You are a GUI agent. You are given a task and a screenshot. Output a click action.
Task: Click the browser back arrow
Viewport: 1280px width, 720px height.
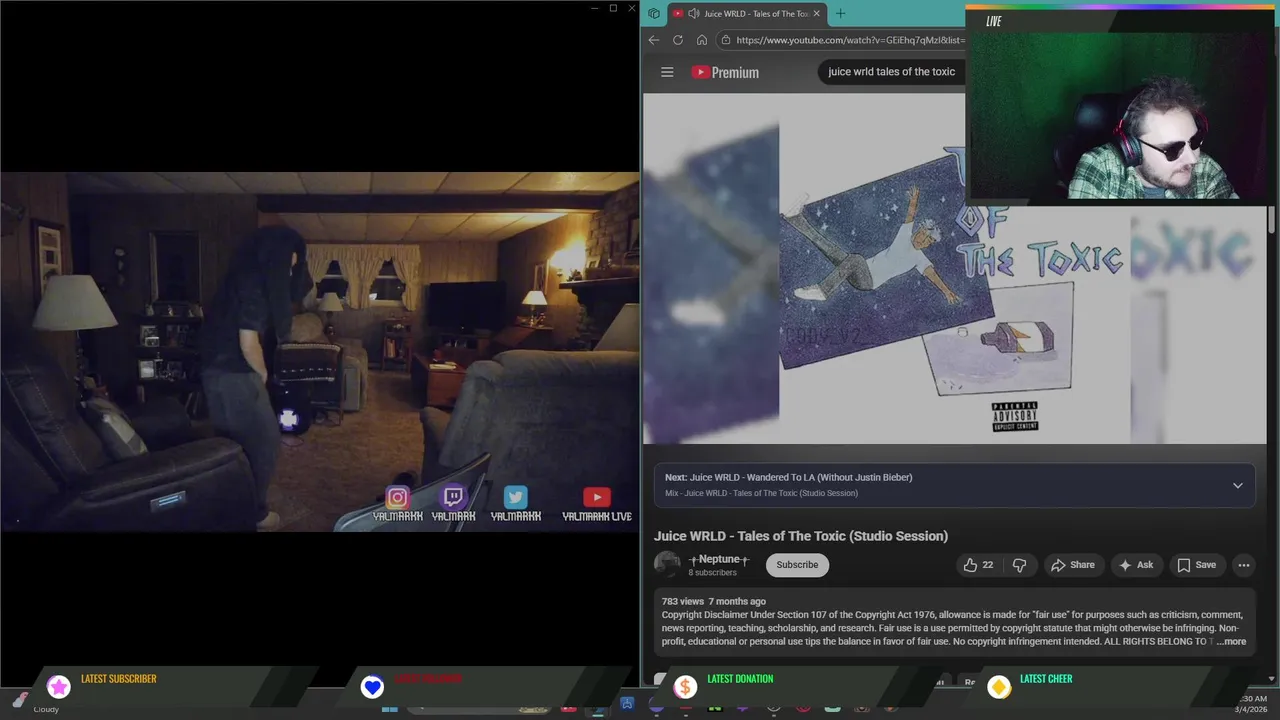tap(654, 40)
